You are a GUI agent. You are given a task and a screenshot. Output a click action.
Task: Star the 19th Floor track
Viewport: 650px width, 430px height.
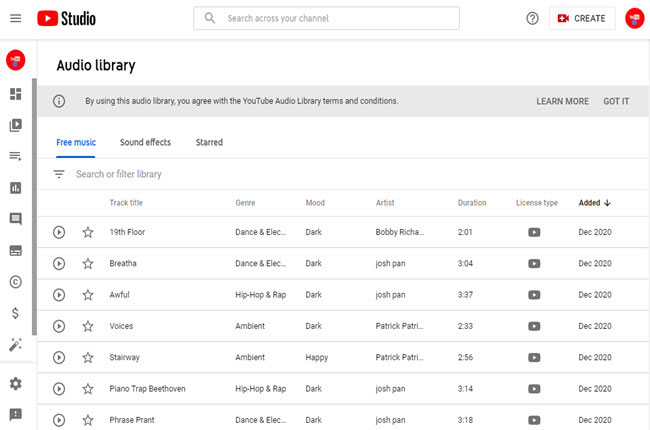[88, 232]
